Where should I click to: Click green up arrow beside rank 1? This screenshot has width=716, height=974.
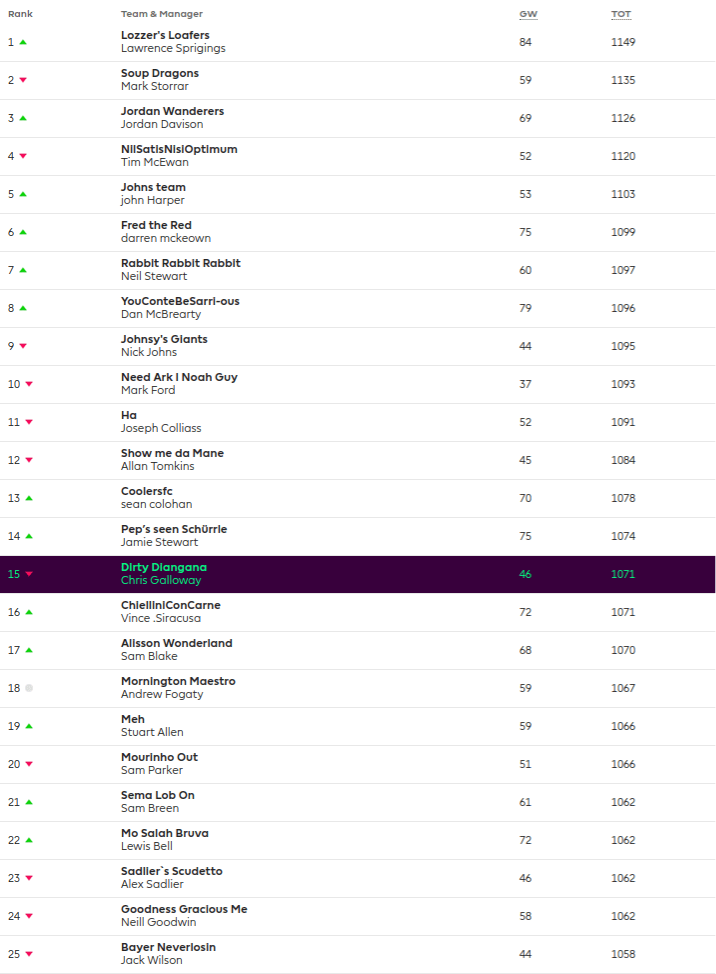23,42
